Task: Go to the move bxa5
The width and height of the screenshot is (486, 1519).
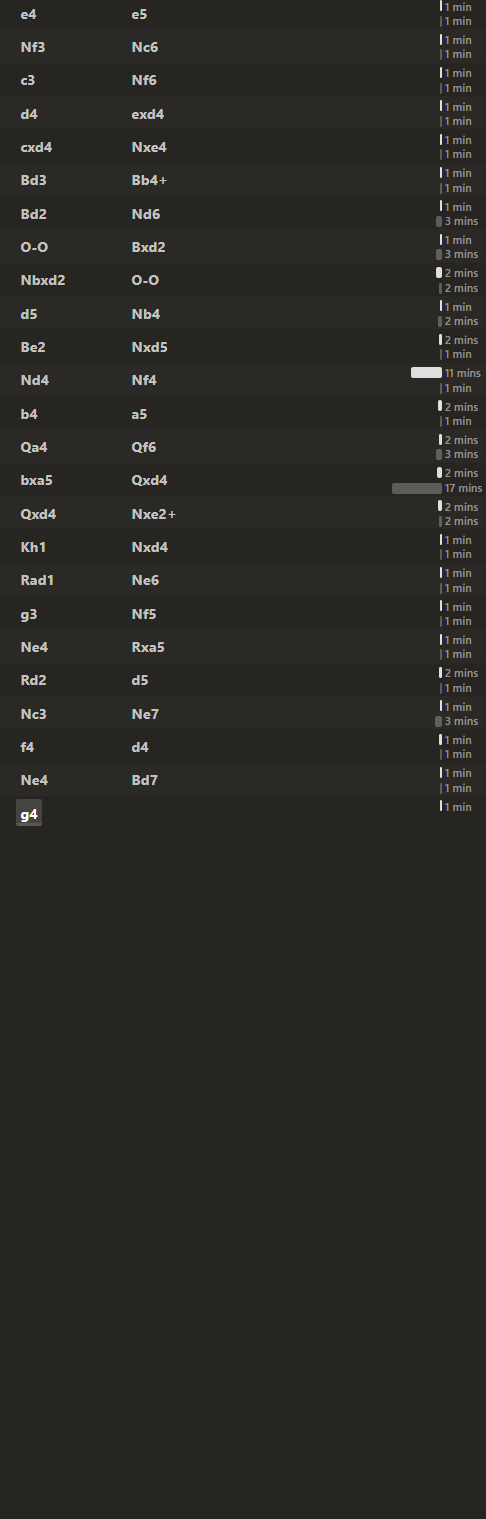Action: coord(36,480)
